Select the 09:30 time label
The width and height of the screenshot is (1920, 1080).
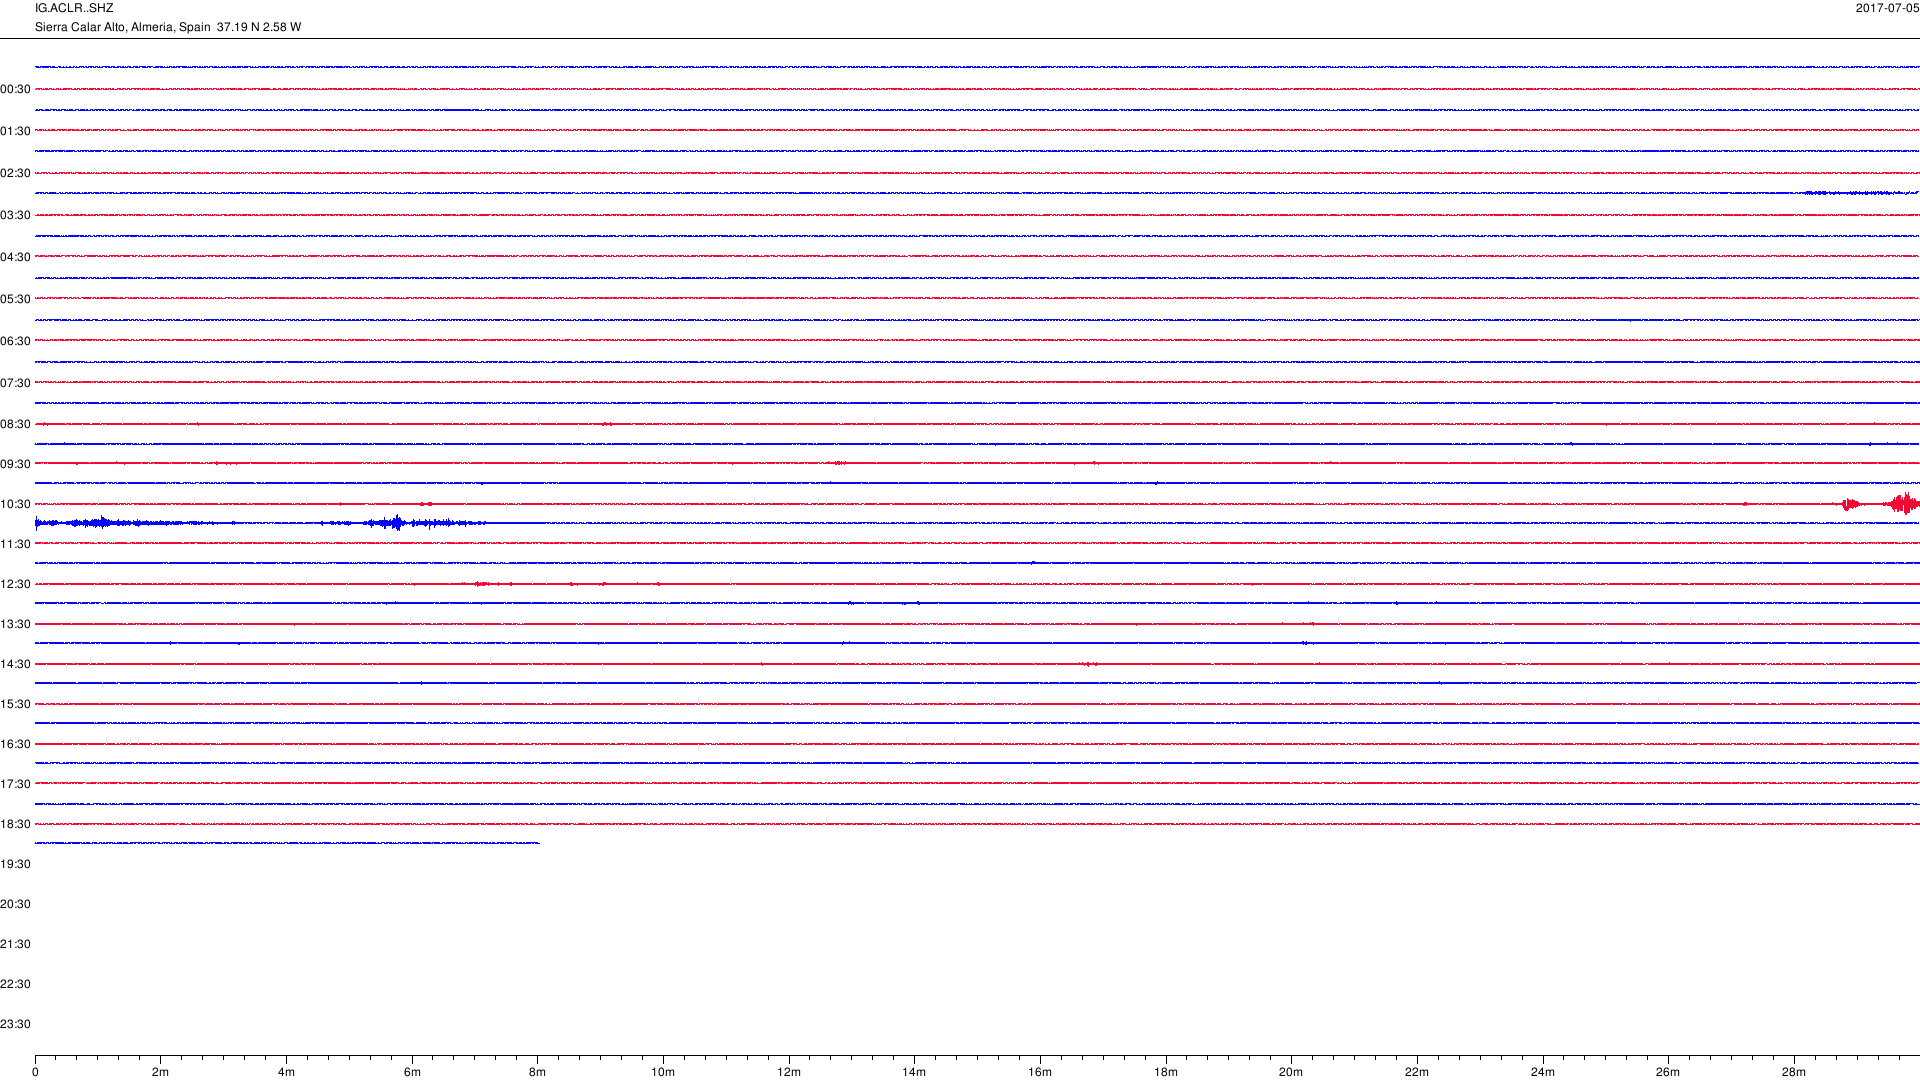[15, 464]
